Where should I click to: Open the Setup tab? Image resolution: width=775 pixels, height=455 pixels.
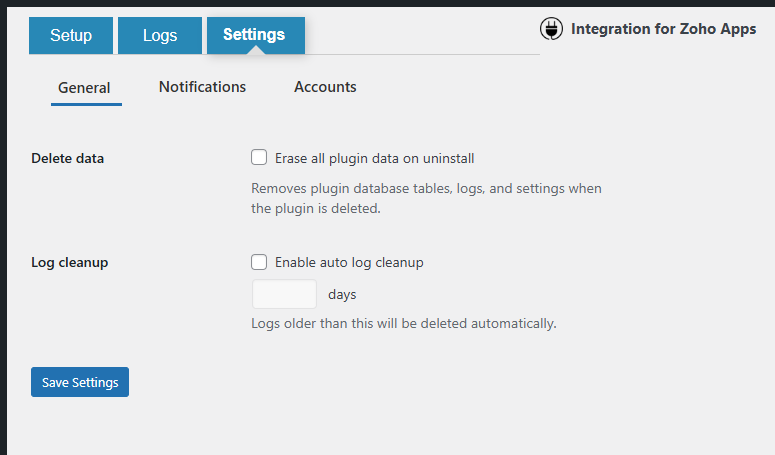click(71, 36)
